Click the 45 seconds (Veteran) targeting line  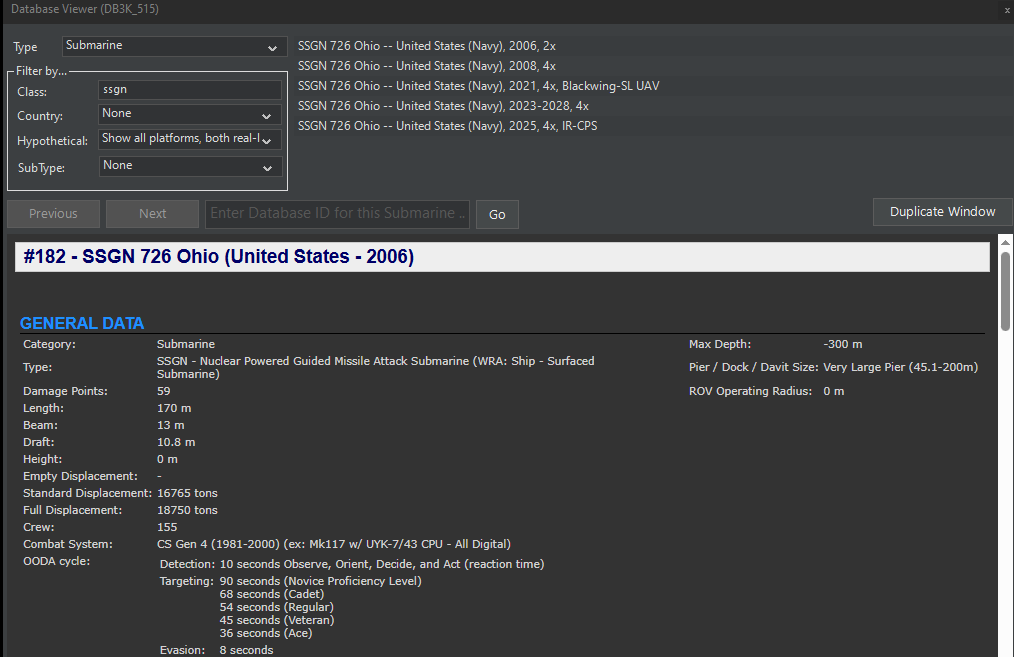tap(277, 620)
